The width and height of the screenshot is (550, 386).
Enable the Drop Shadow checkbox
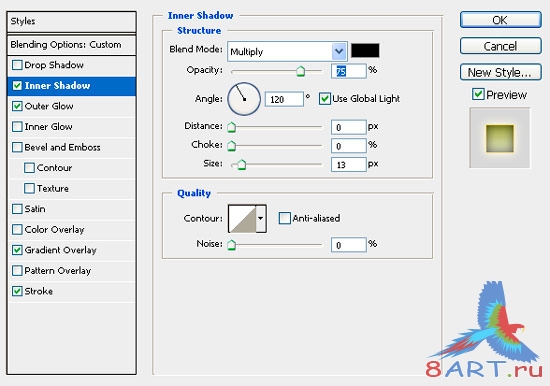17,65
